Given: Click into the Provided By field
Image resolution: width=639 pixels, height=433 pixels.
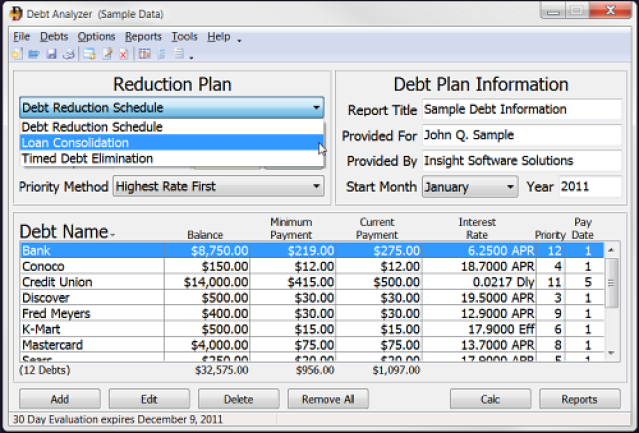Looking at the screenshot, I should (x=522, y=161).
